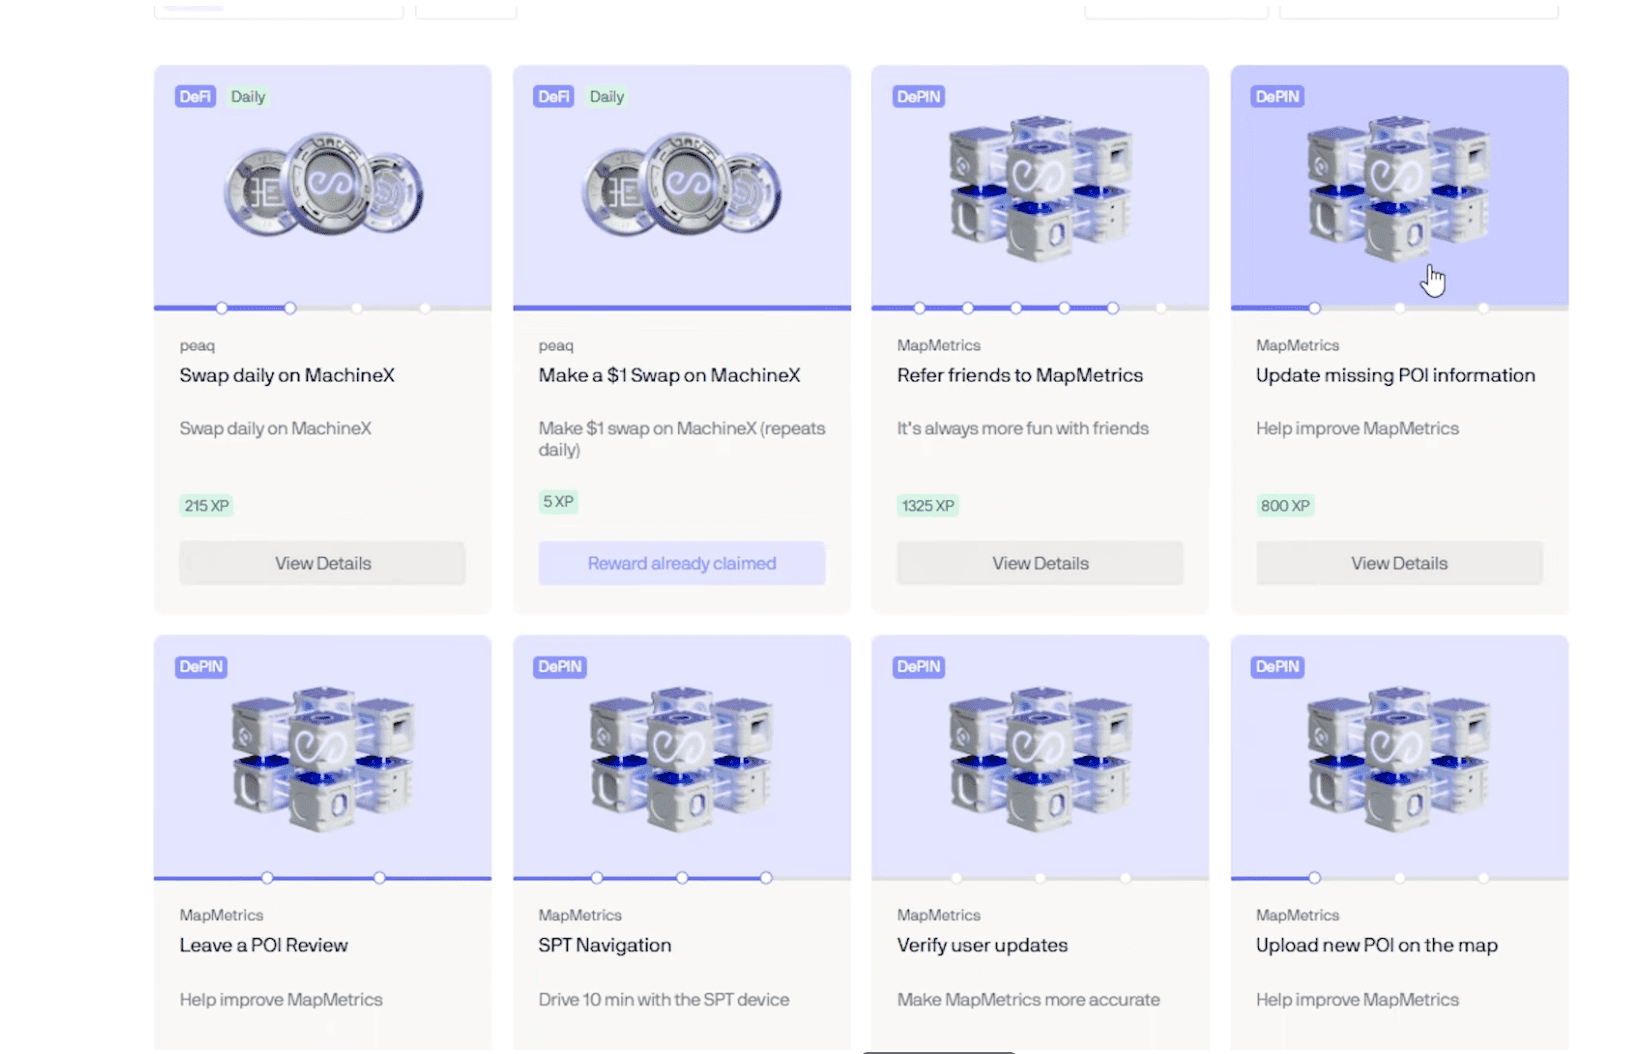The height and width of the screenshot is (1054, 1646).
Task: View Details for Update missing POI information
Action: [x=1399, y=563]
